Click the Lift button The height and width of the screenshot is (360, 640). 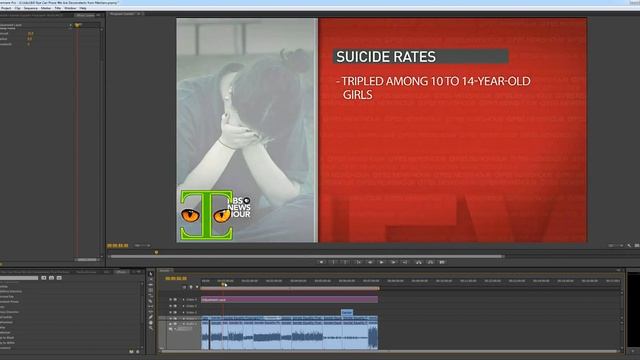418,262
